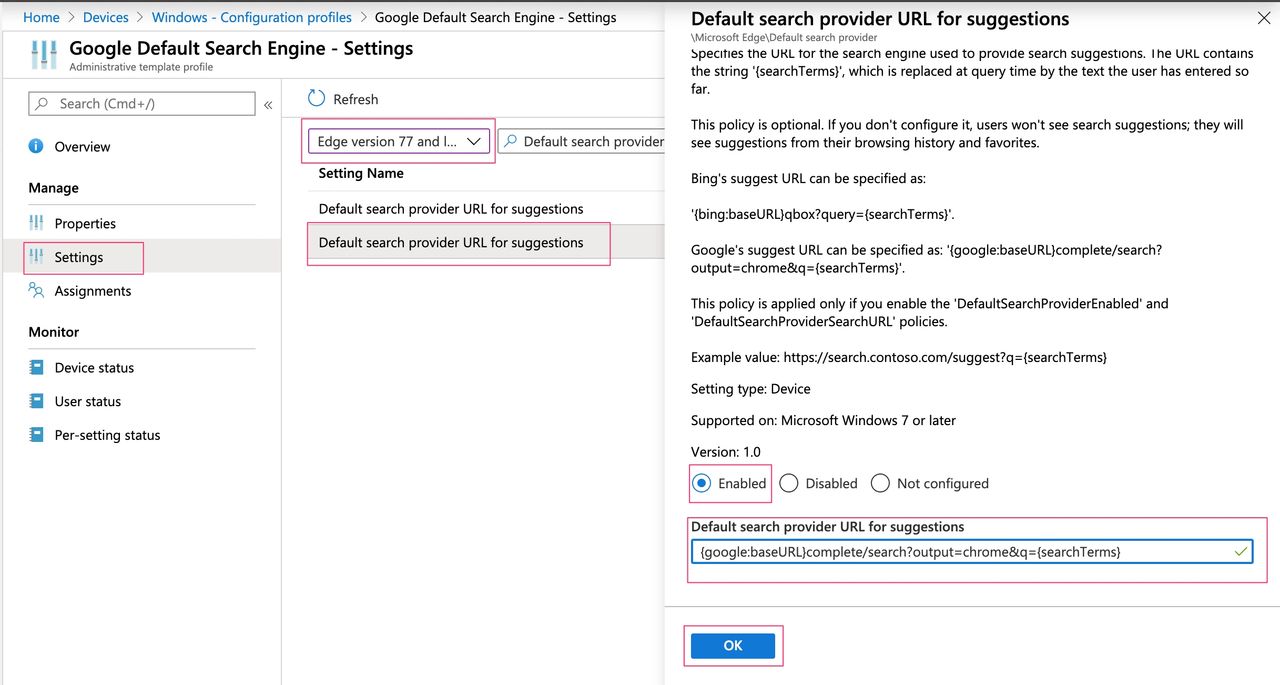Viewport: 1280px width, 685px height.
Task: Navigate to Devices breadcrumb
Action: click(x=106, y=17)
